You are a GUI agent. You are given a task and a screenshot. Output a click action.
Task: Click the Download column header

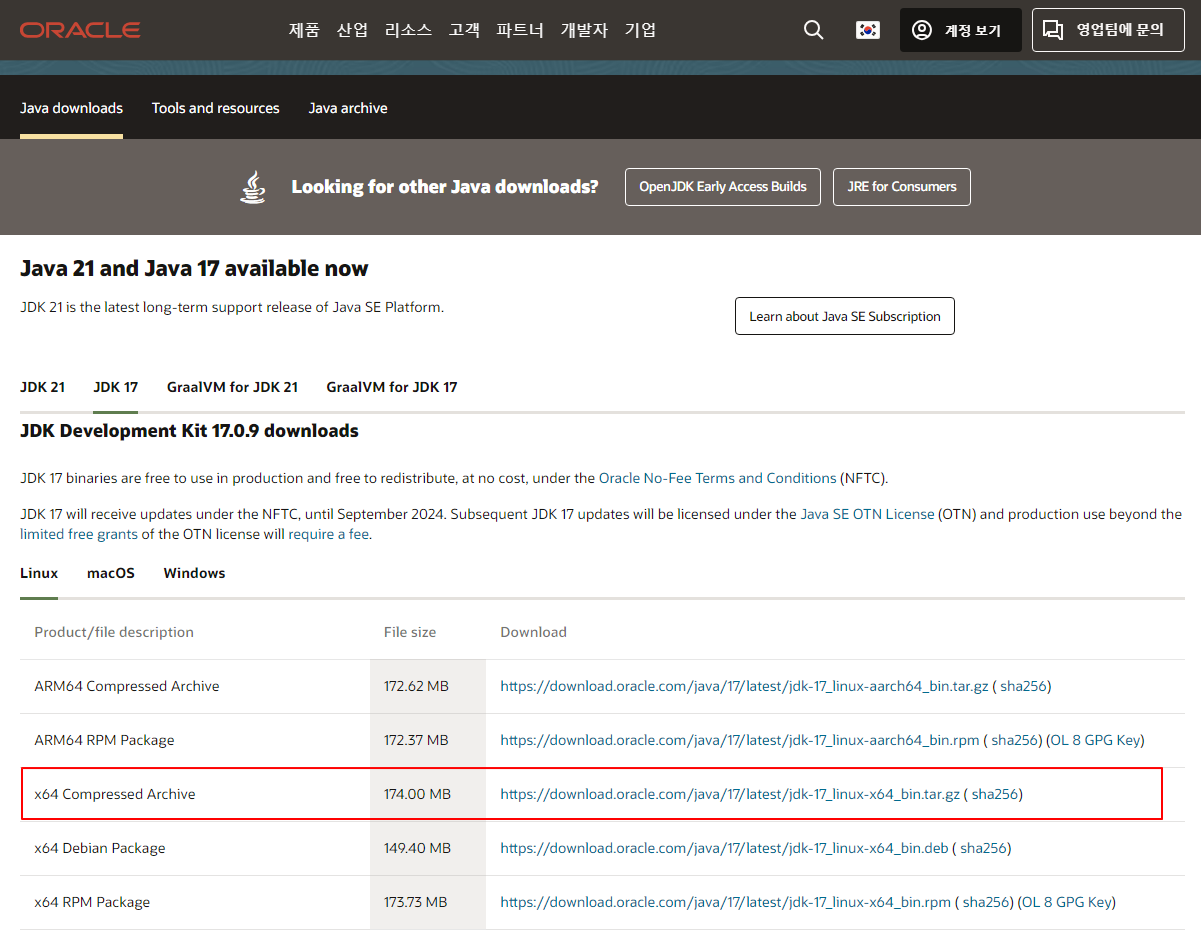coord(534,632)
